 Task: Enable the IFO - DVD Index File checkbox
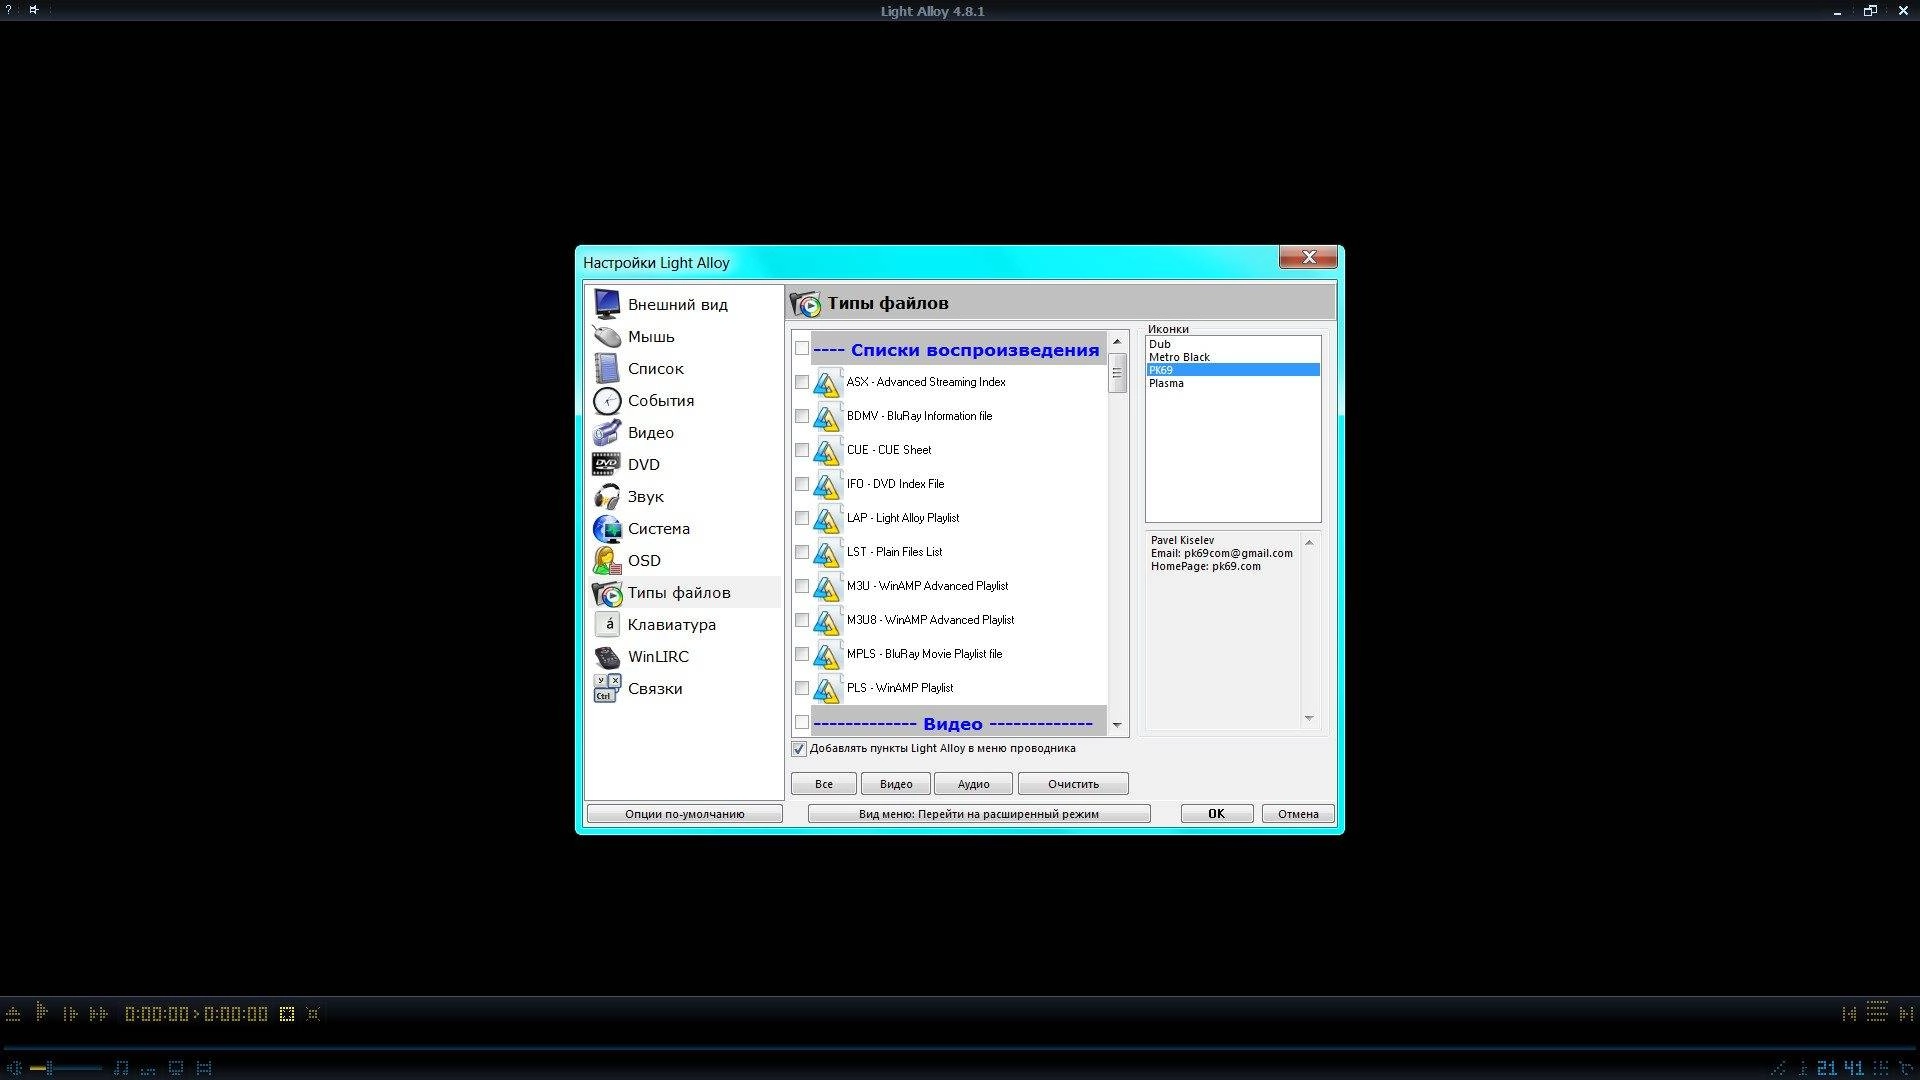pyautogui.click(x=802, y=484)
